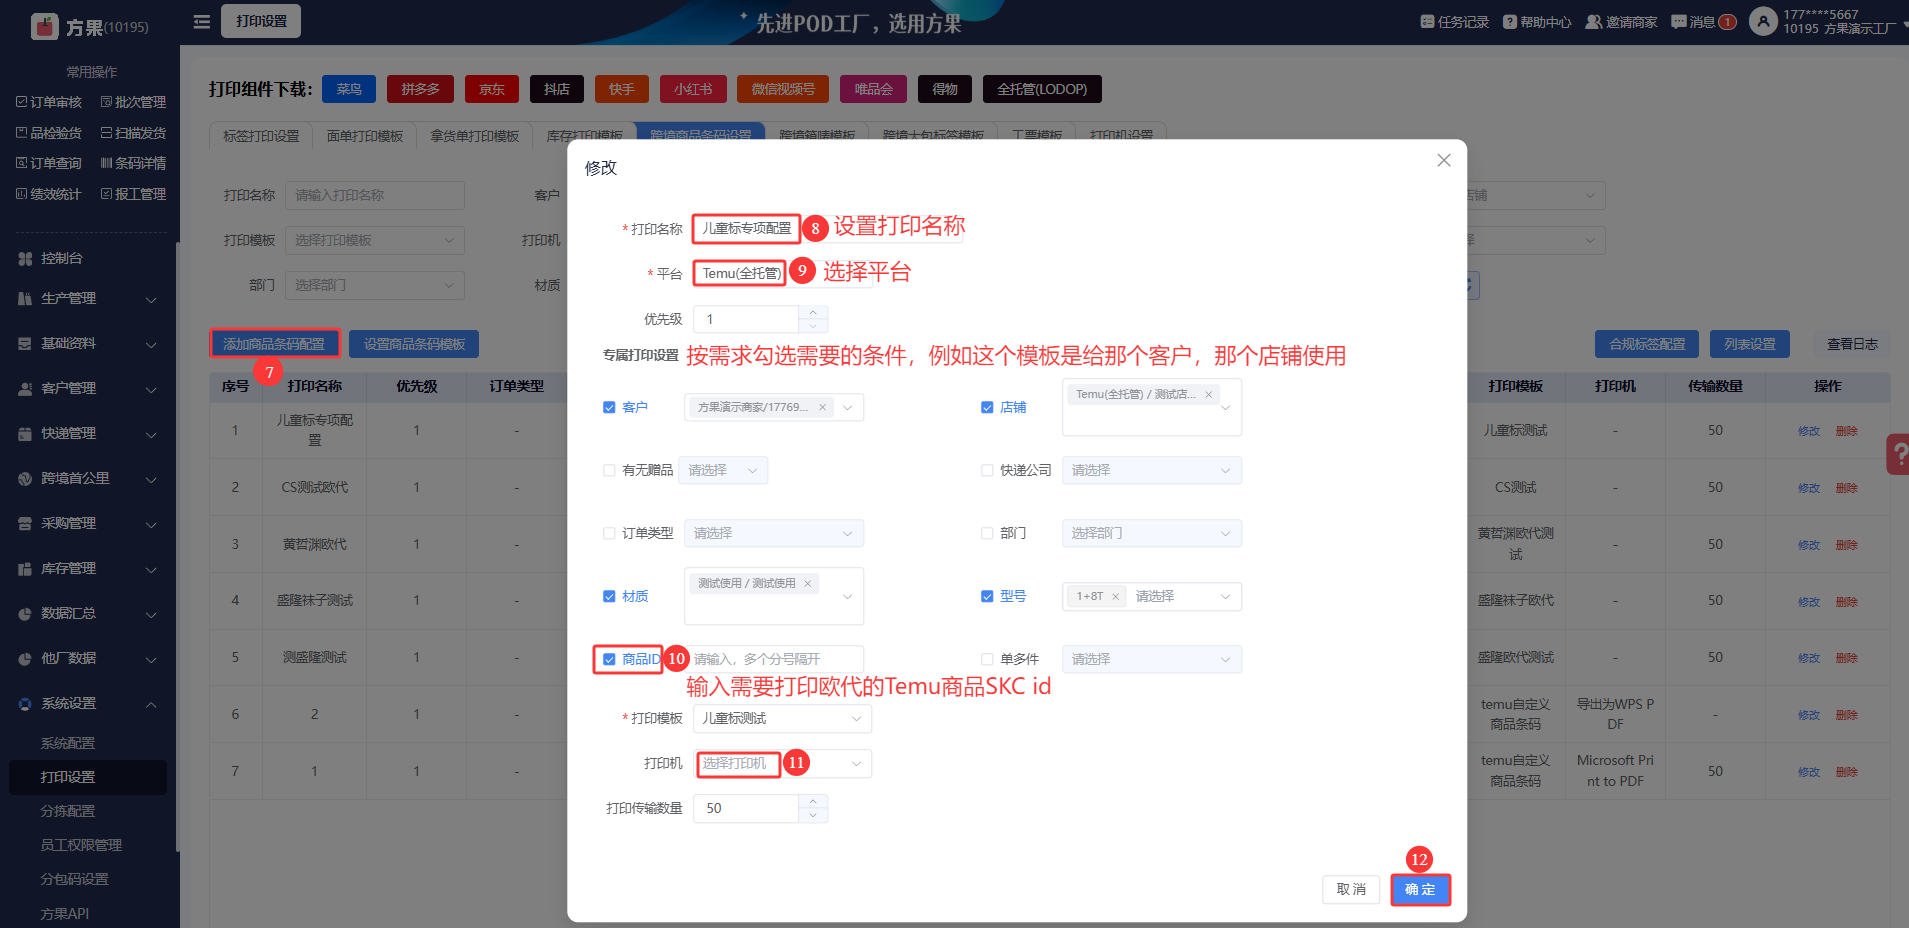The image size is (1909, 928).
Task: Remove the 1+8T model tag
Action: pos(1115,596)
